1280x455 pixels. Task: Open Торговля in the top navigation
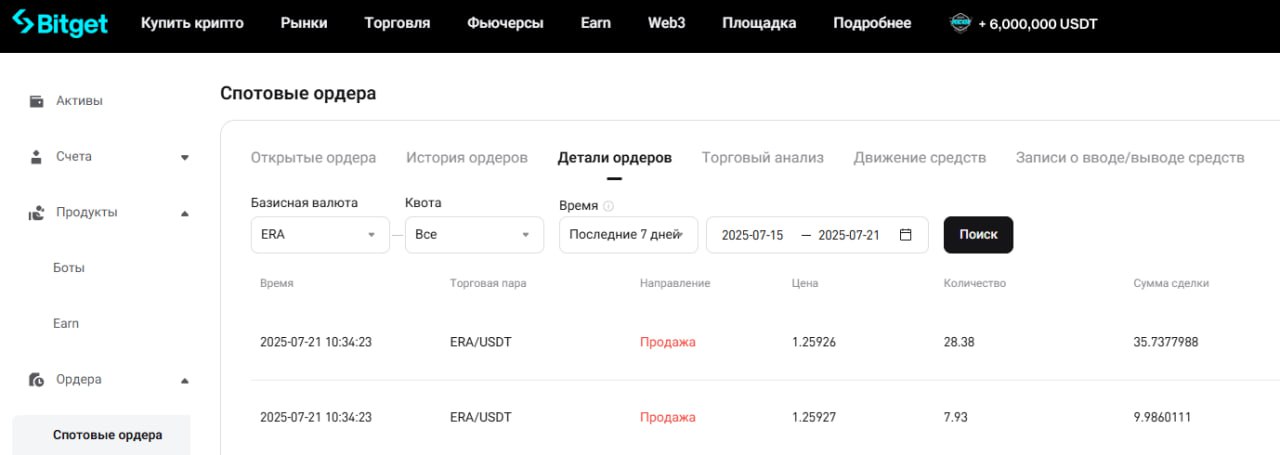397,23
